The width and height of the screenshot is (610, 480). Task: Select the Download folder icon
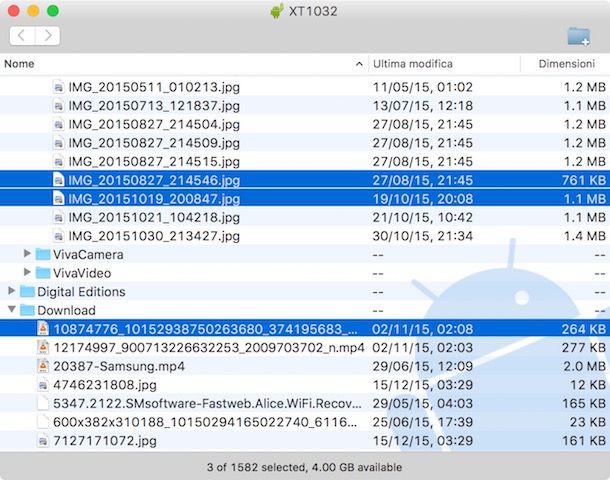[27, 310]
